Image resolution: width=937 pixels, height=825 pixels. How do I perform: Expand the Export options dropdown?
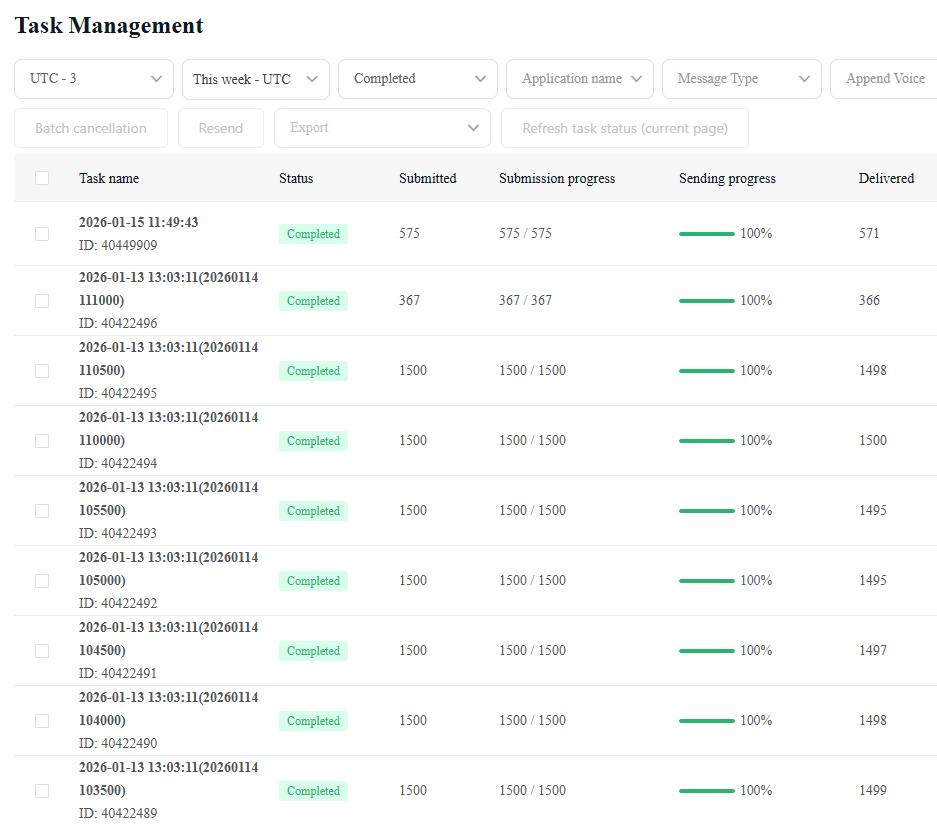[382, 128]
